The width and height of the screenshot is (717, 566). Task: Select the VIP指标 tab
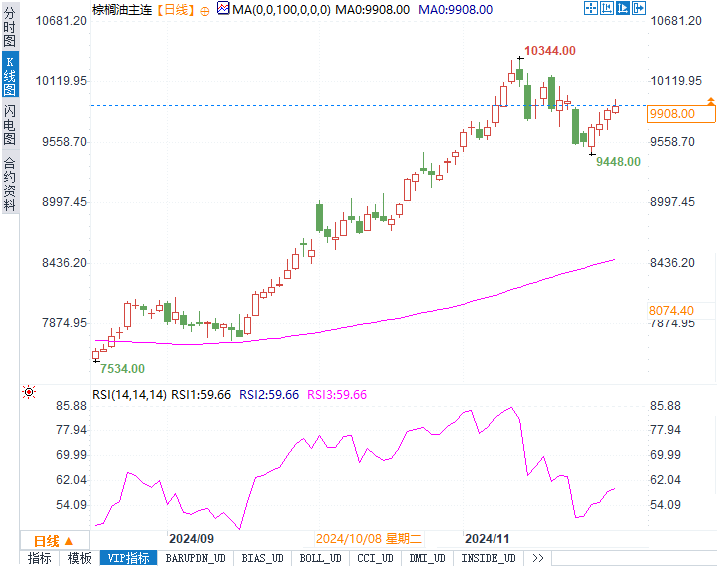tap(128, 558)
